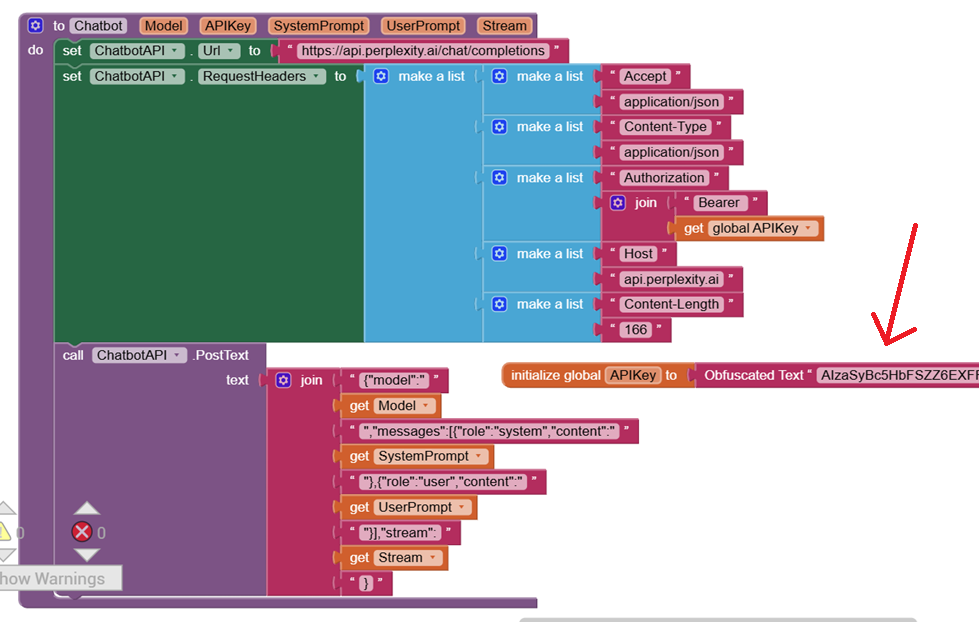Edit application/json text under Accept
This screenshot has width=979, height=633.
[671, 102]
